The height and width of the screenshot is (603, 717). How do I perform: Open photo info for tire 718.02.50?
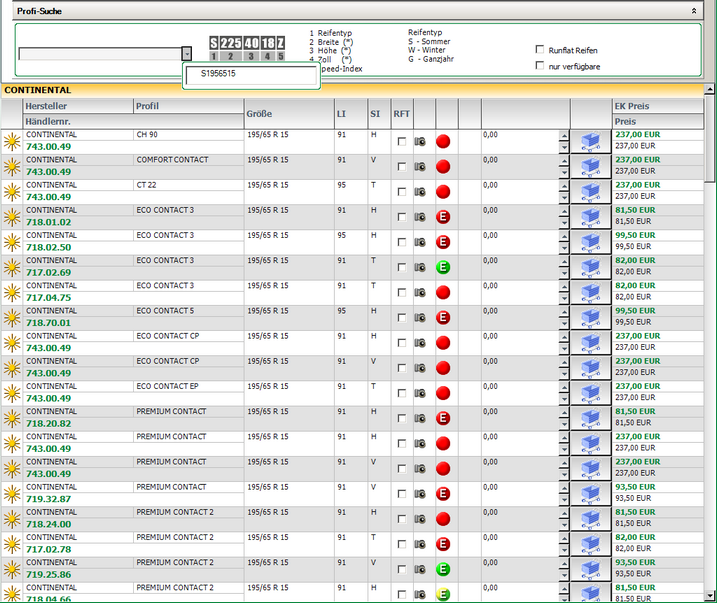(x=420, y=242)
